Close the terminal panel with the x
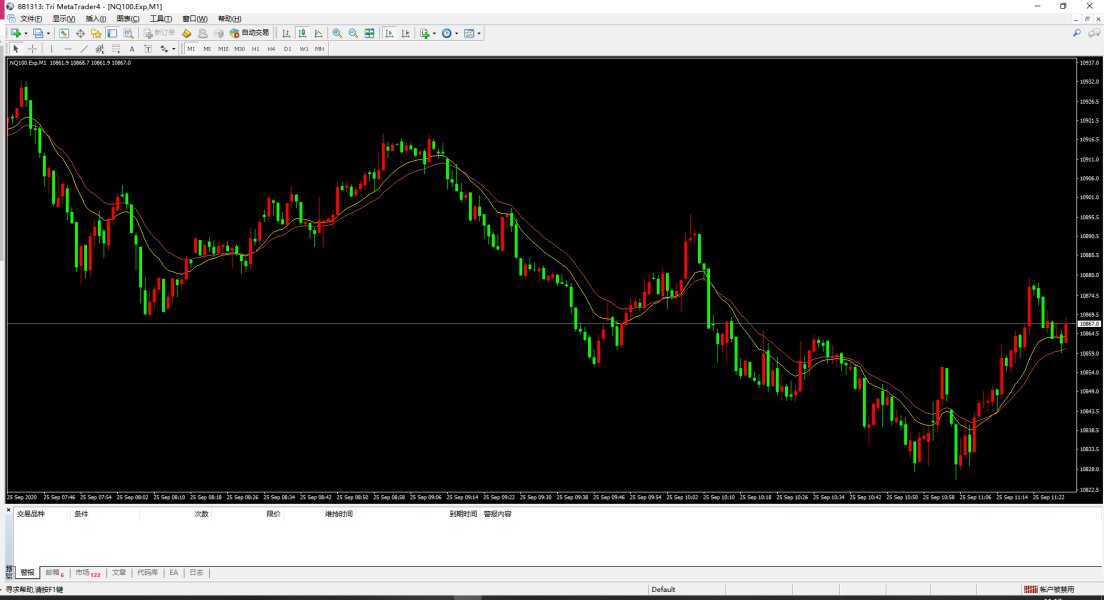1104x600 pixels. pyautogui.click(x=8, y=510)
